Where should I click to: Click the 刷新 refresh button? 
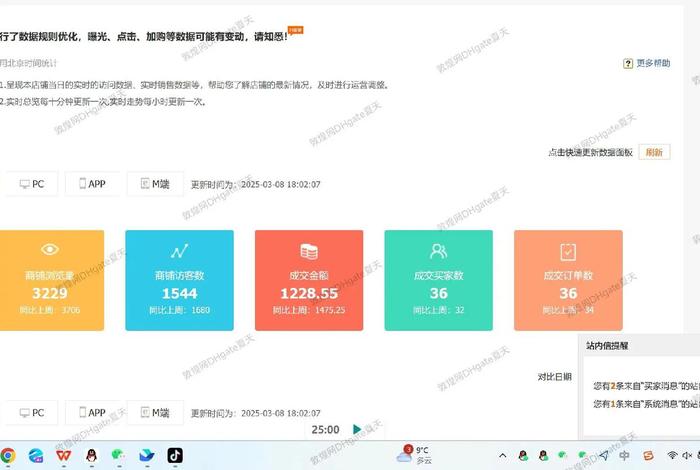point(654,152)
